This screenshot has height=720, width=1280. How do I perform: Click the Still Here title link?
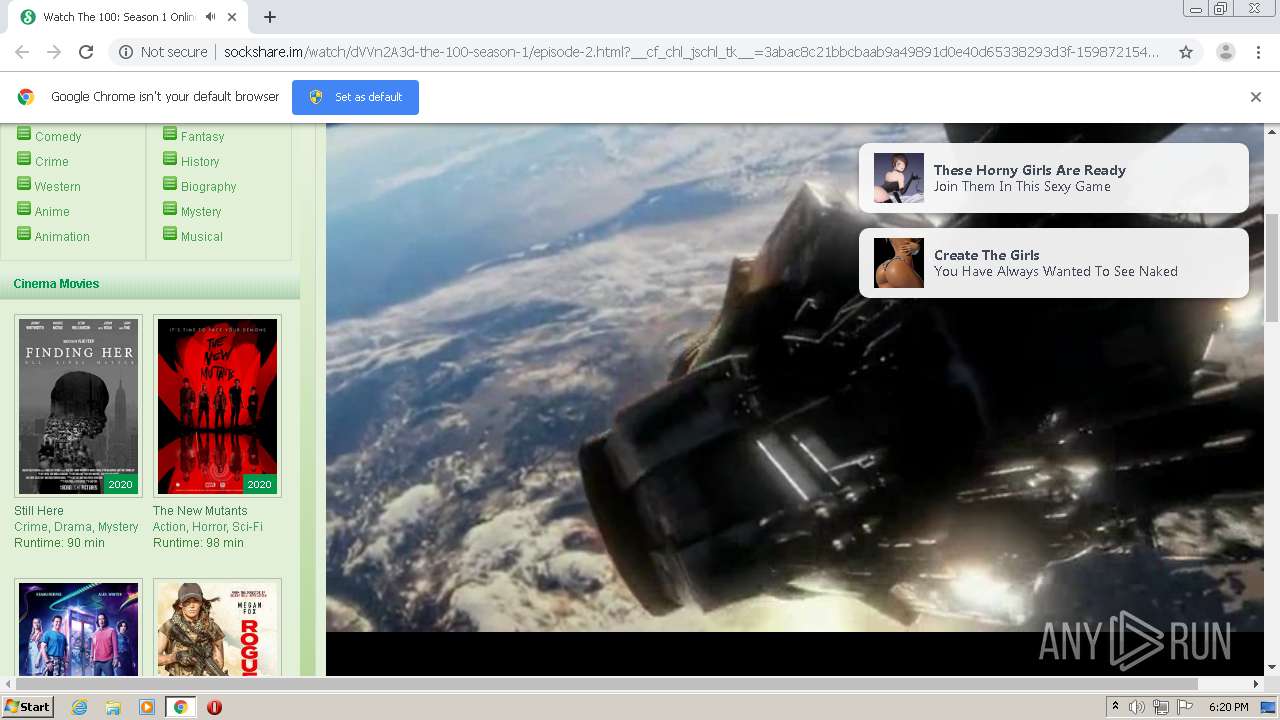(x=39, y=511)
